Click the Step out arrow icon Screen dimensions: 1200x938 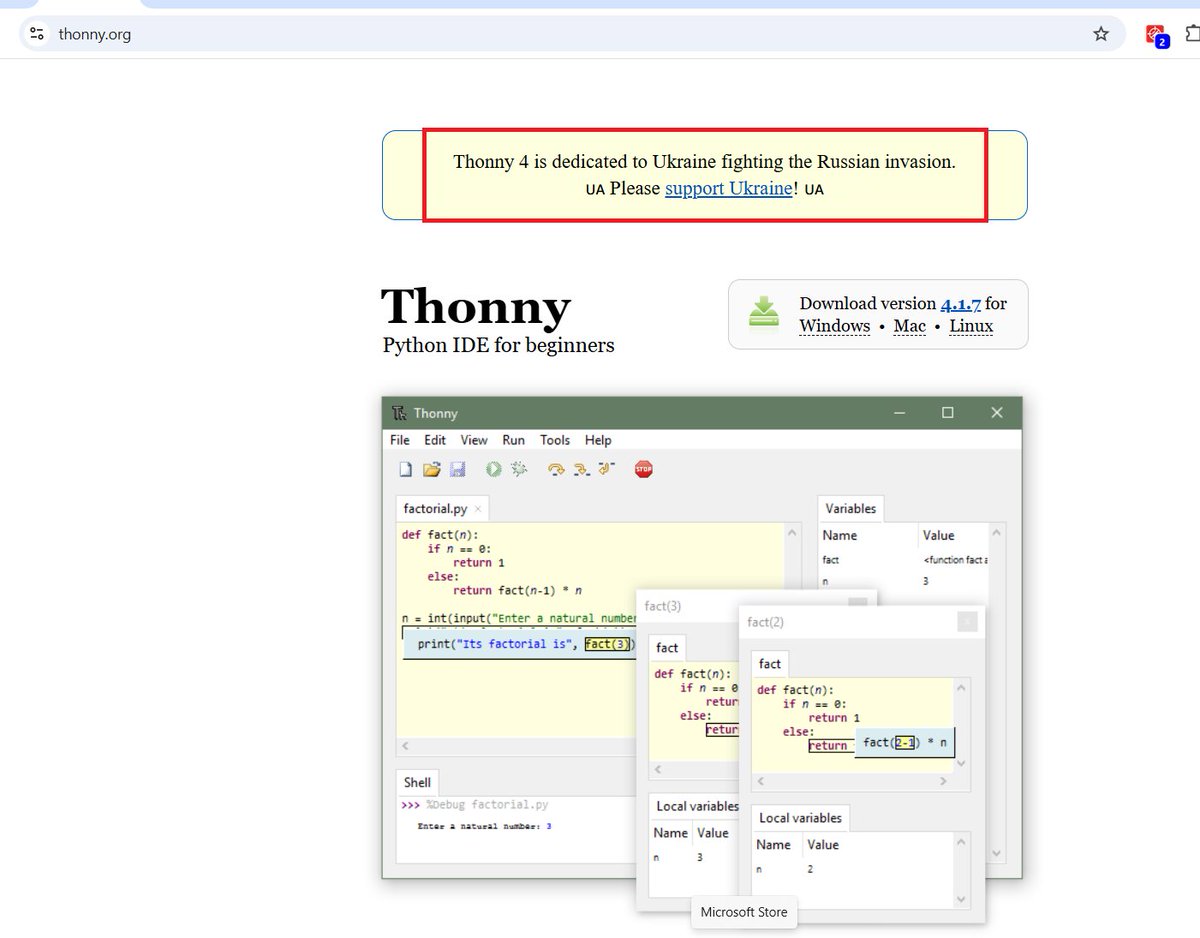coord(607,469)
